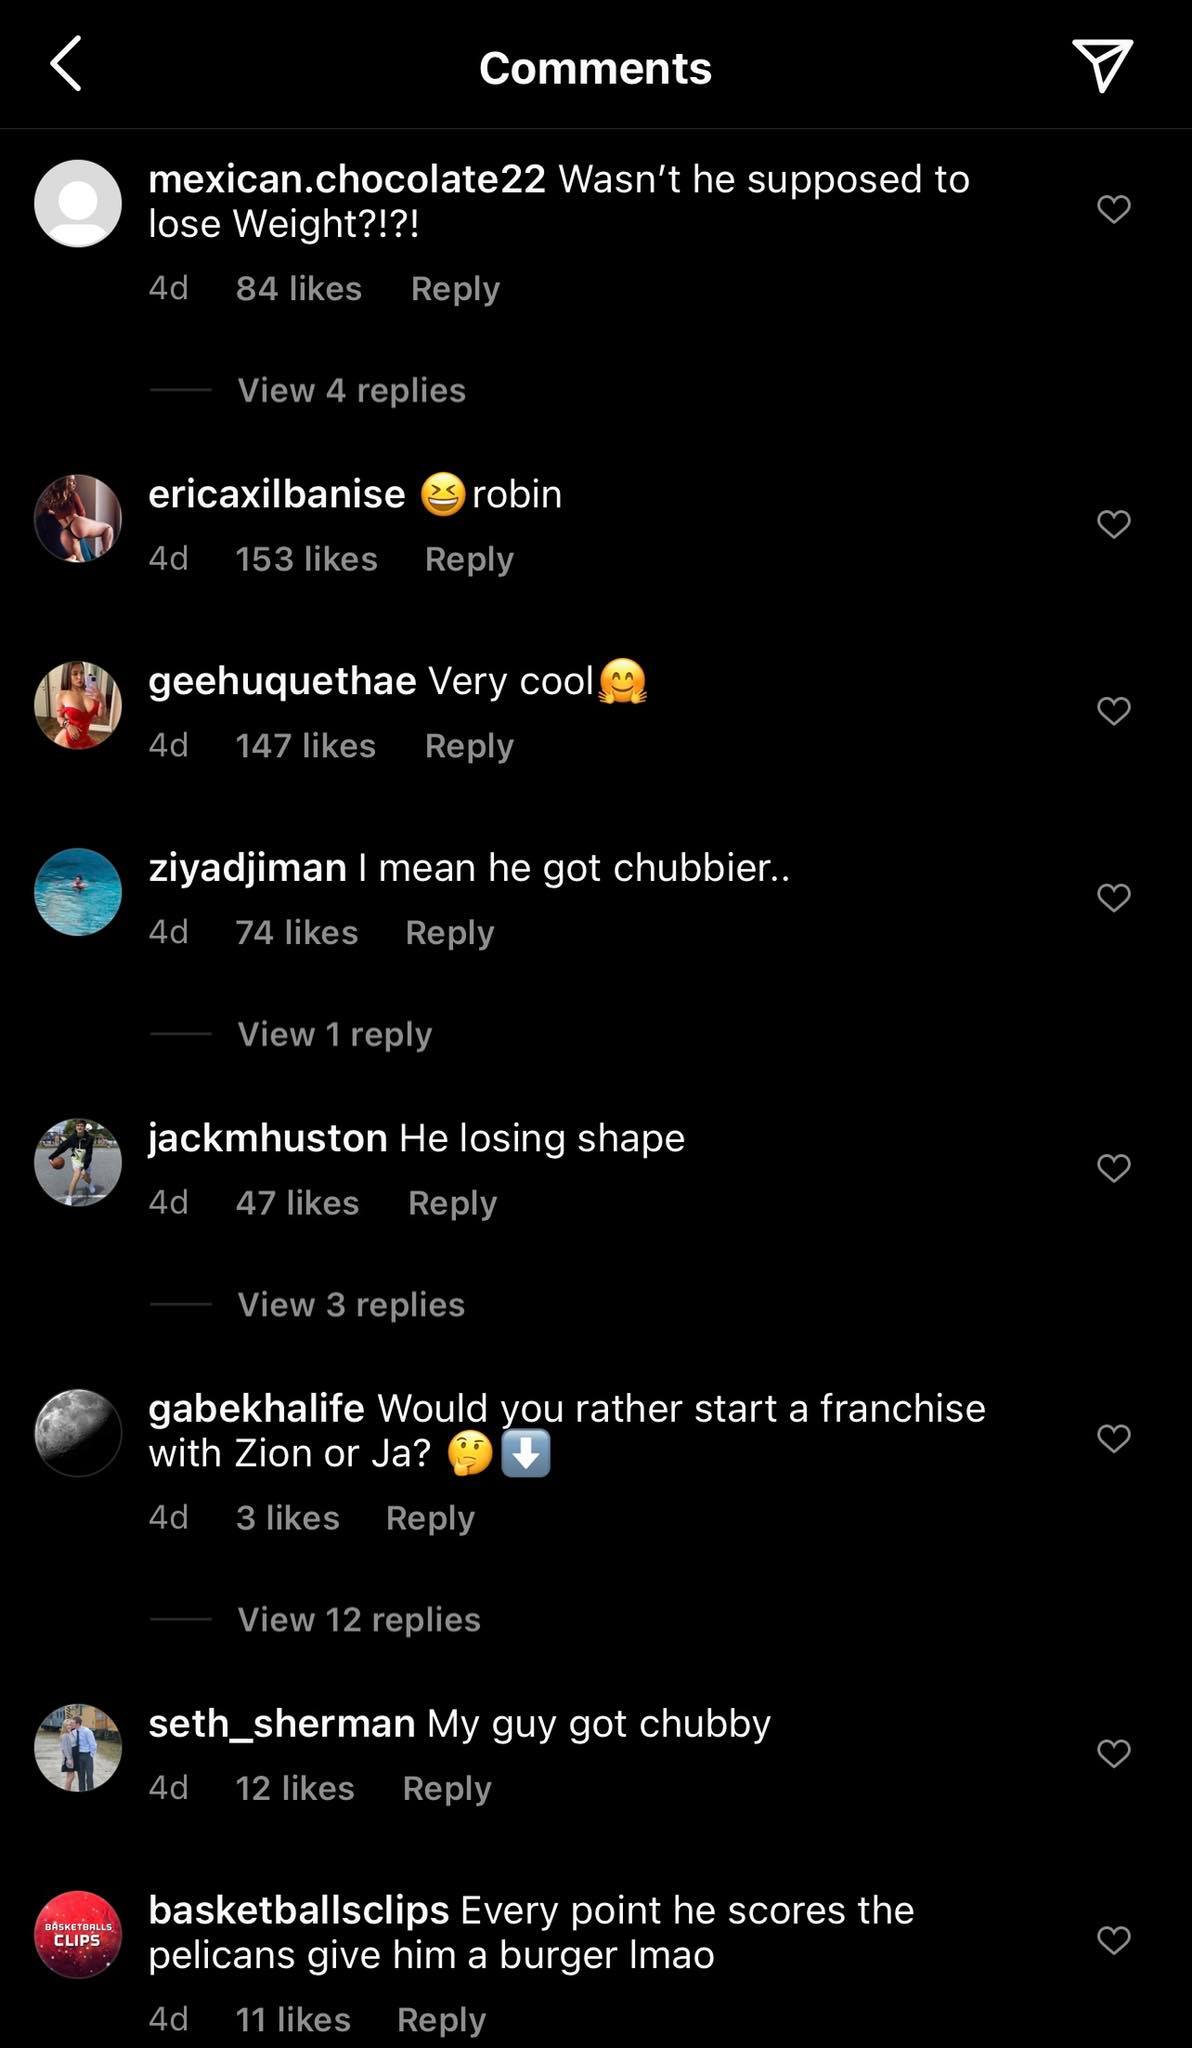Show 'View 3 replies' under jackmhuston

pyautogui.click(x=351, y=1304)
